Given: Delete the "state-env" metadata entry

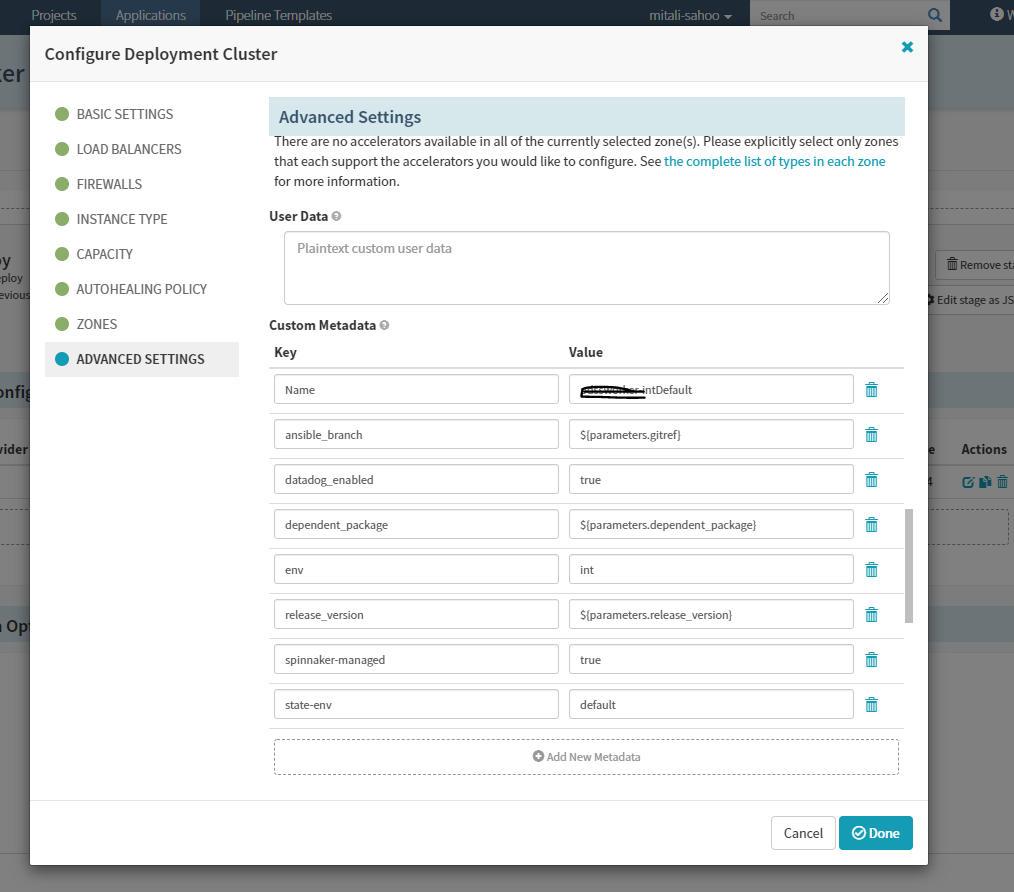Looking at the screenshot, I should click(871, 704).
